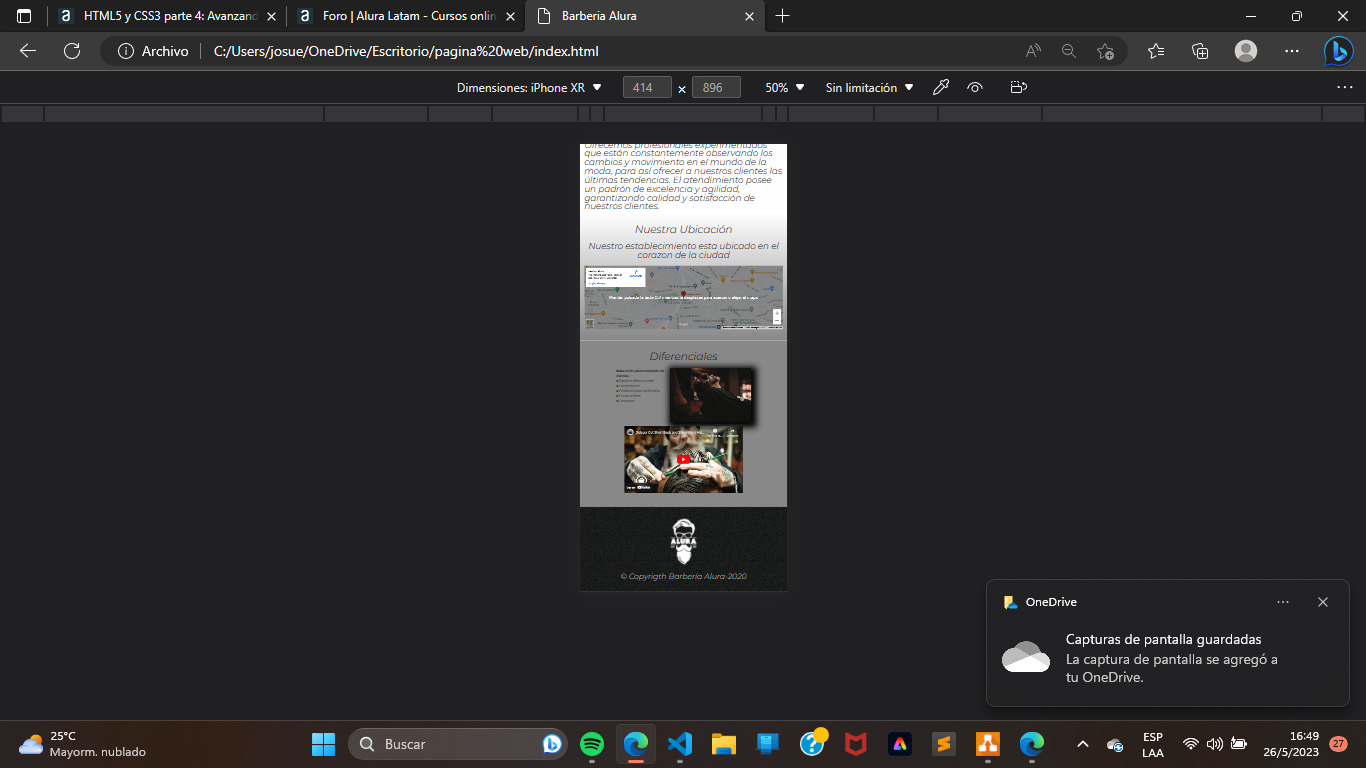Dismiss the OneDrive notification
This screenshot has width=1366, height=768.
coord(1323,602)
